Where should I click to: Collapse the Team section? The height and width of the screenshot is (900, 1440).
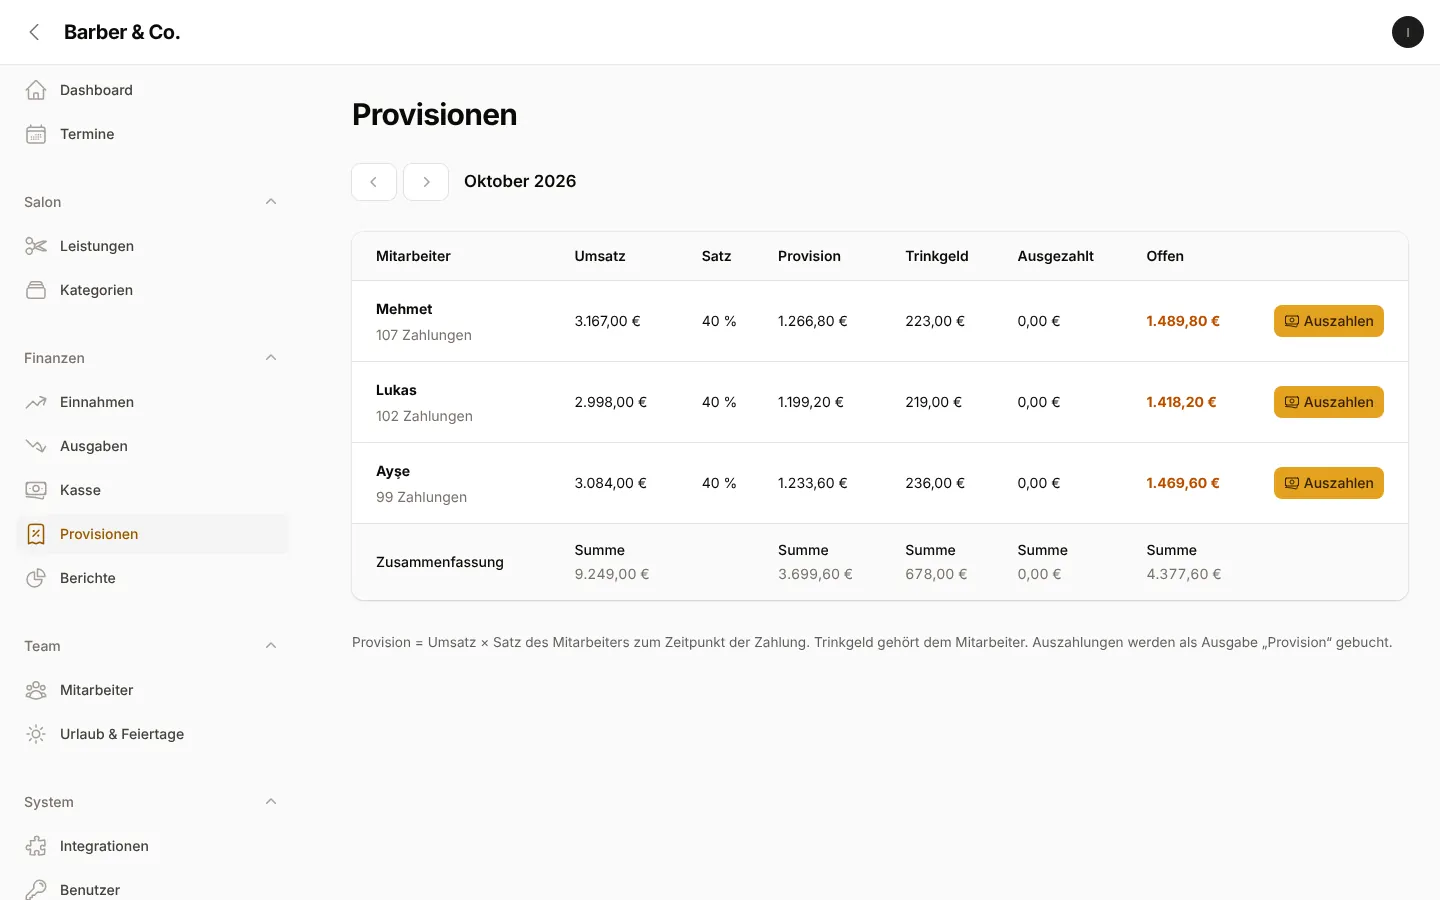[271, 646]
